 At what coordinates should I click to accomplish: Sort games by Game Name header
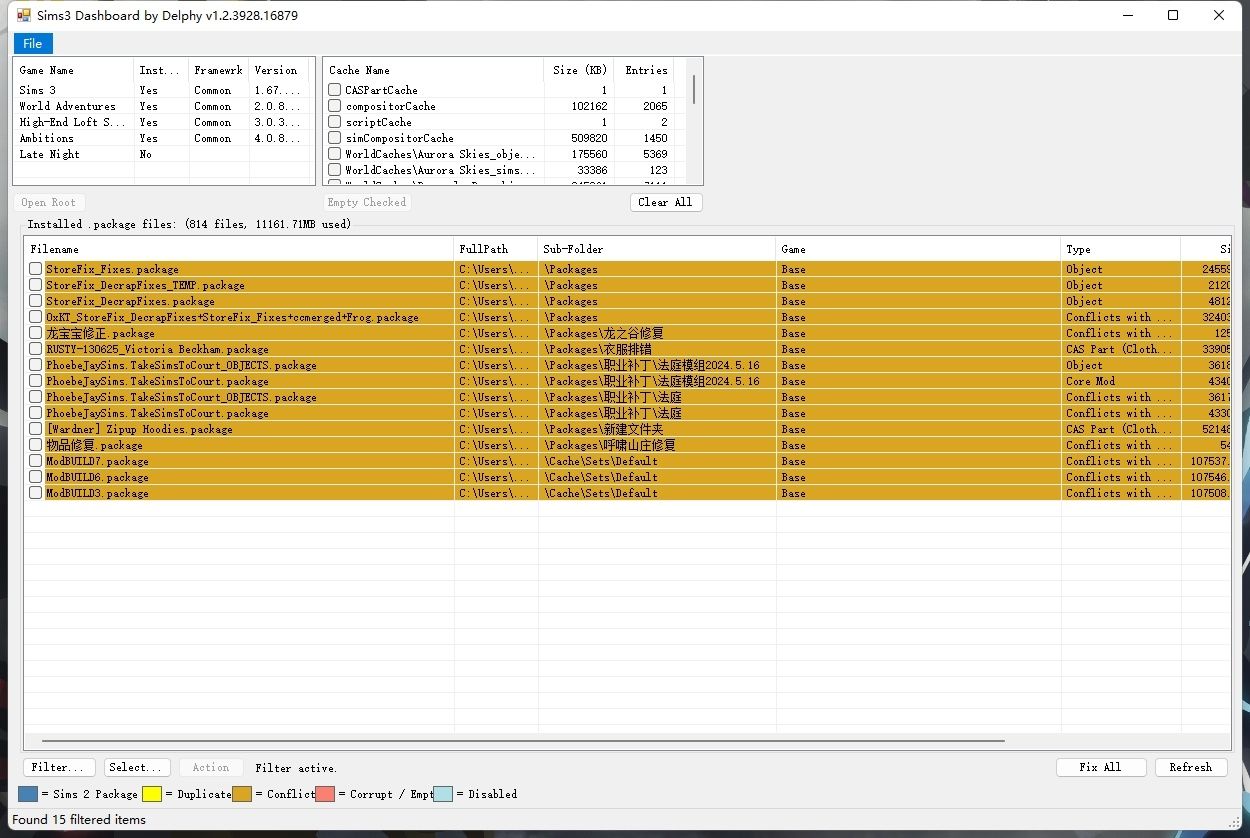coord(74,70)
